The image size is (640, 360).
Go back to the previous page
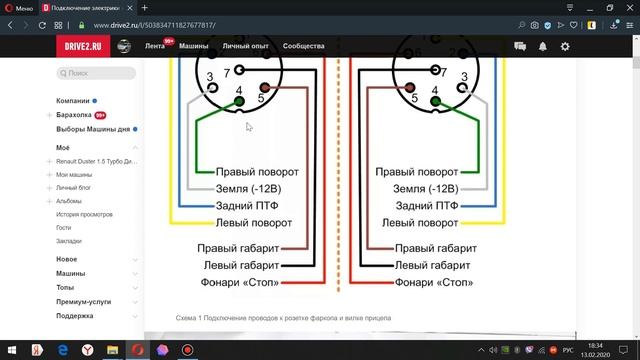pos(10,25)
